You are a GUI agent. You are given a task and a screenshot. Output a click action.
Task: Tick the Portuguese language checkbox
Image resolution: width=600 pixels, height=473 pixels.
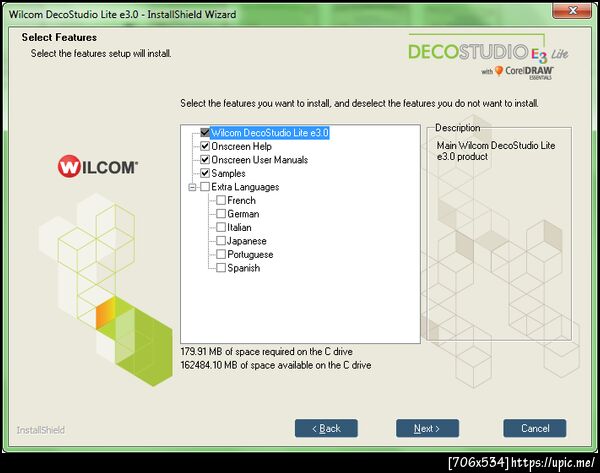221,254
